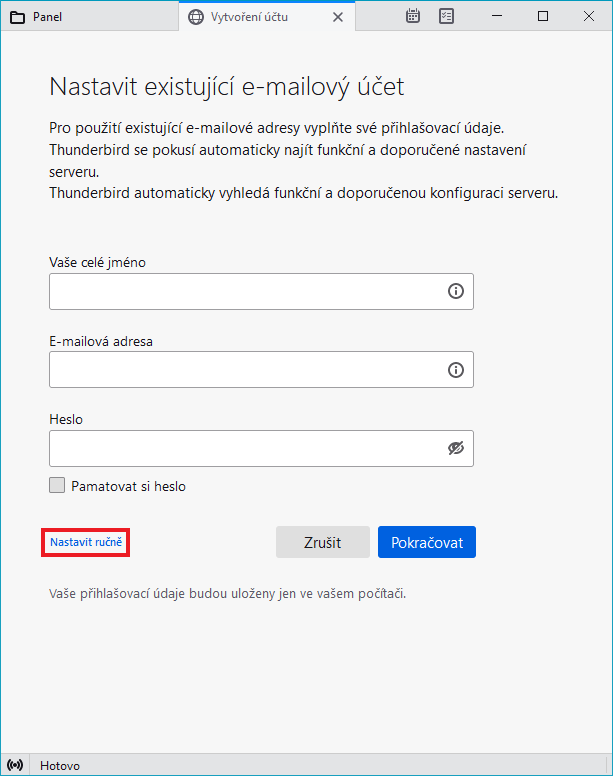Switch to the Panel tab
The image size is (613, 776).
(80, 17)
